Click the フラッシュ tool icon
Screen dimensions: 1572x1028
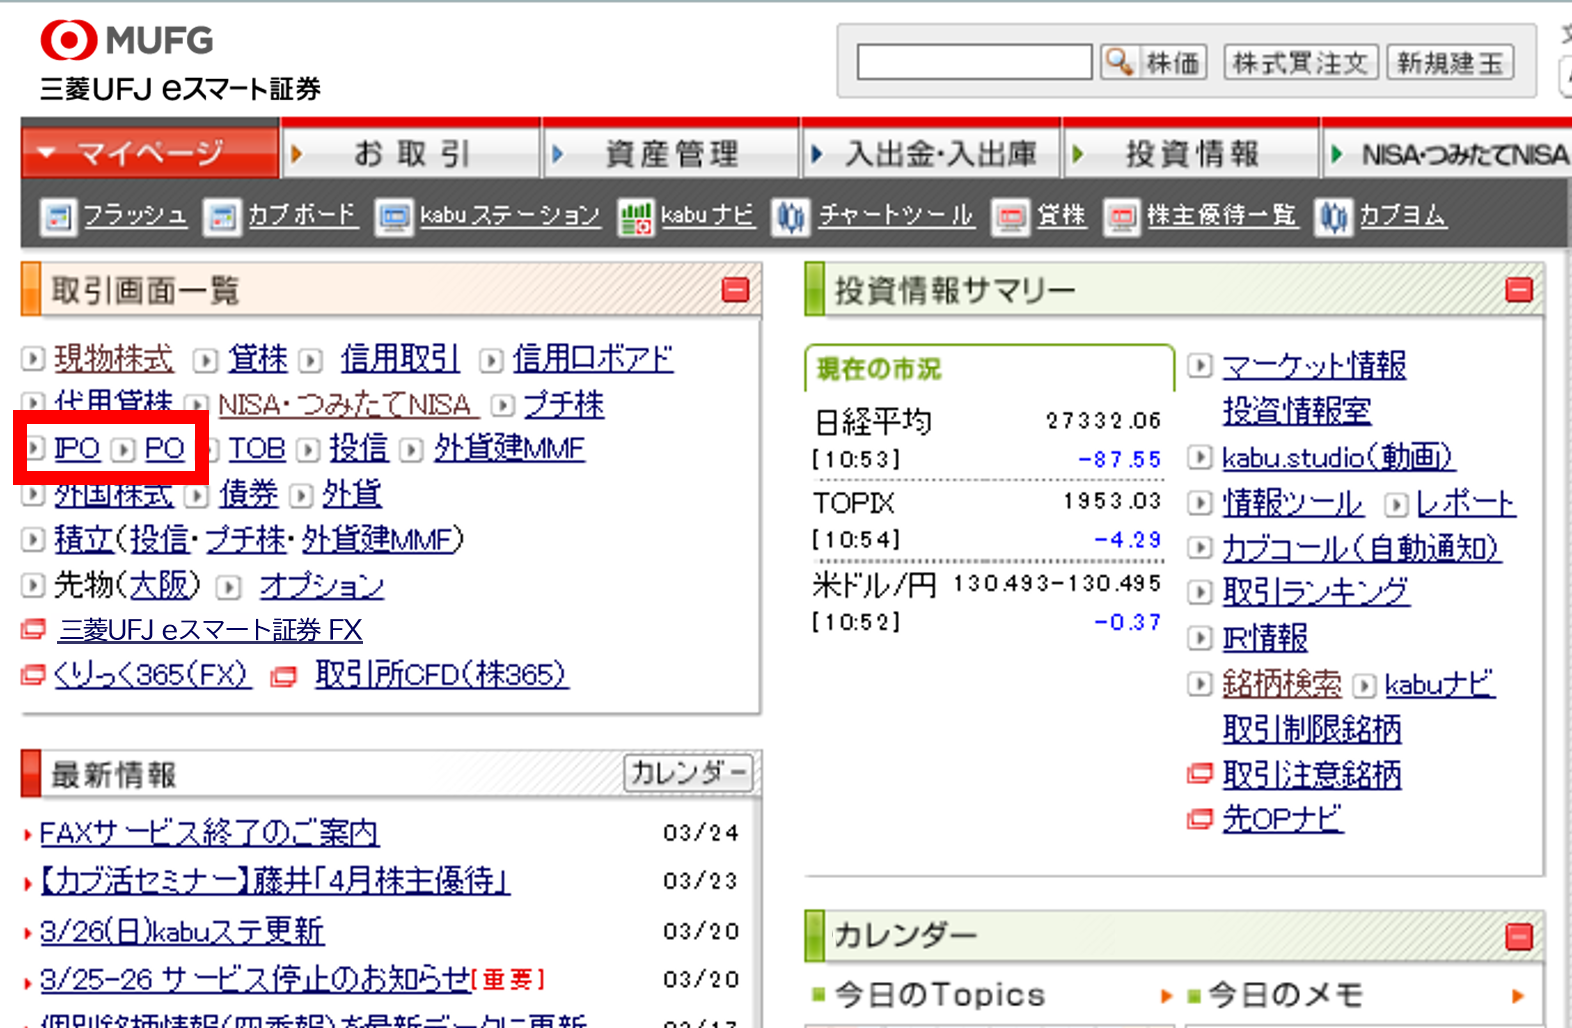(58, 216)
